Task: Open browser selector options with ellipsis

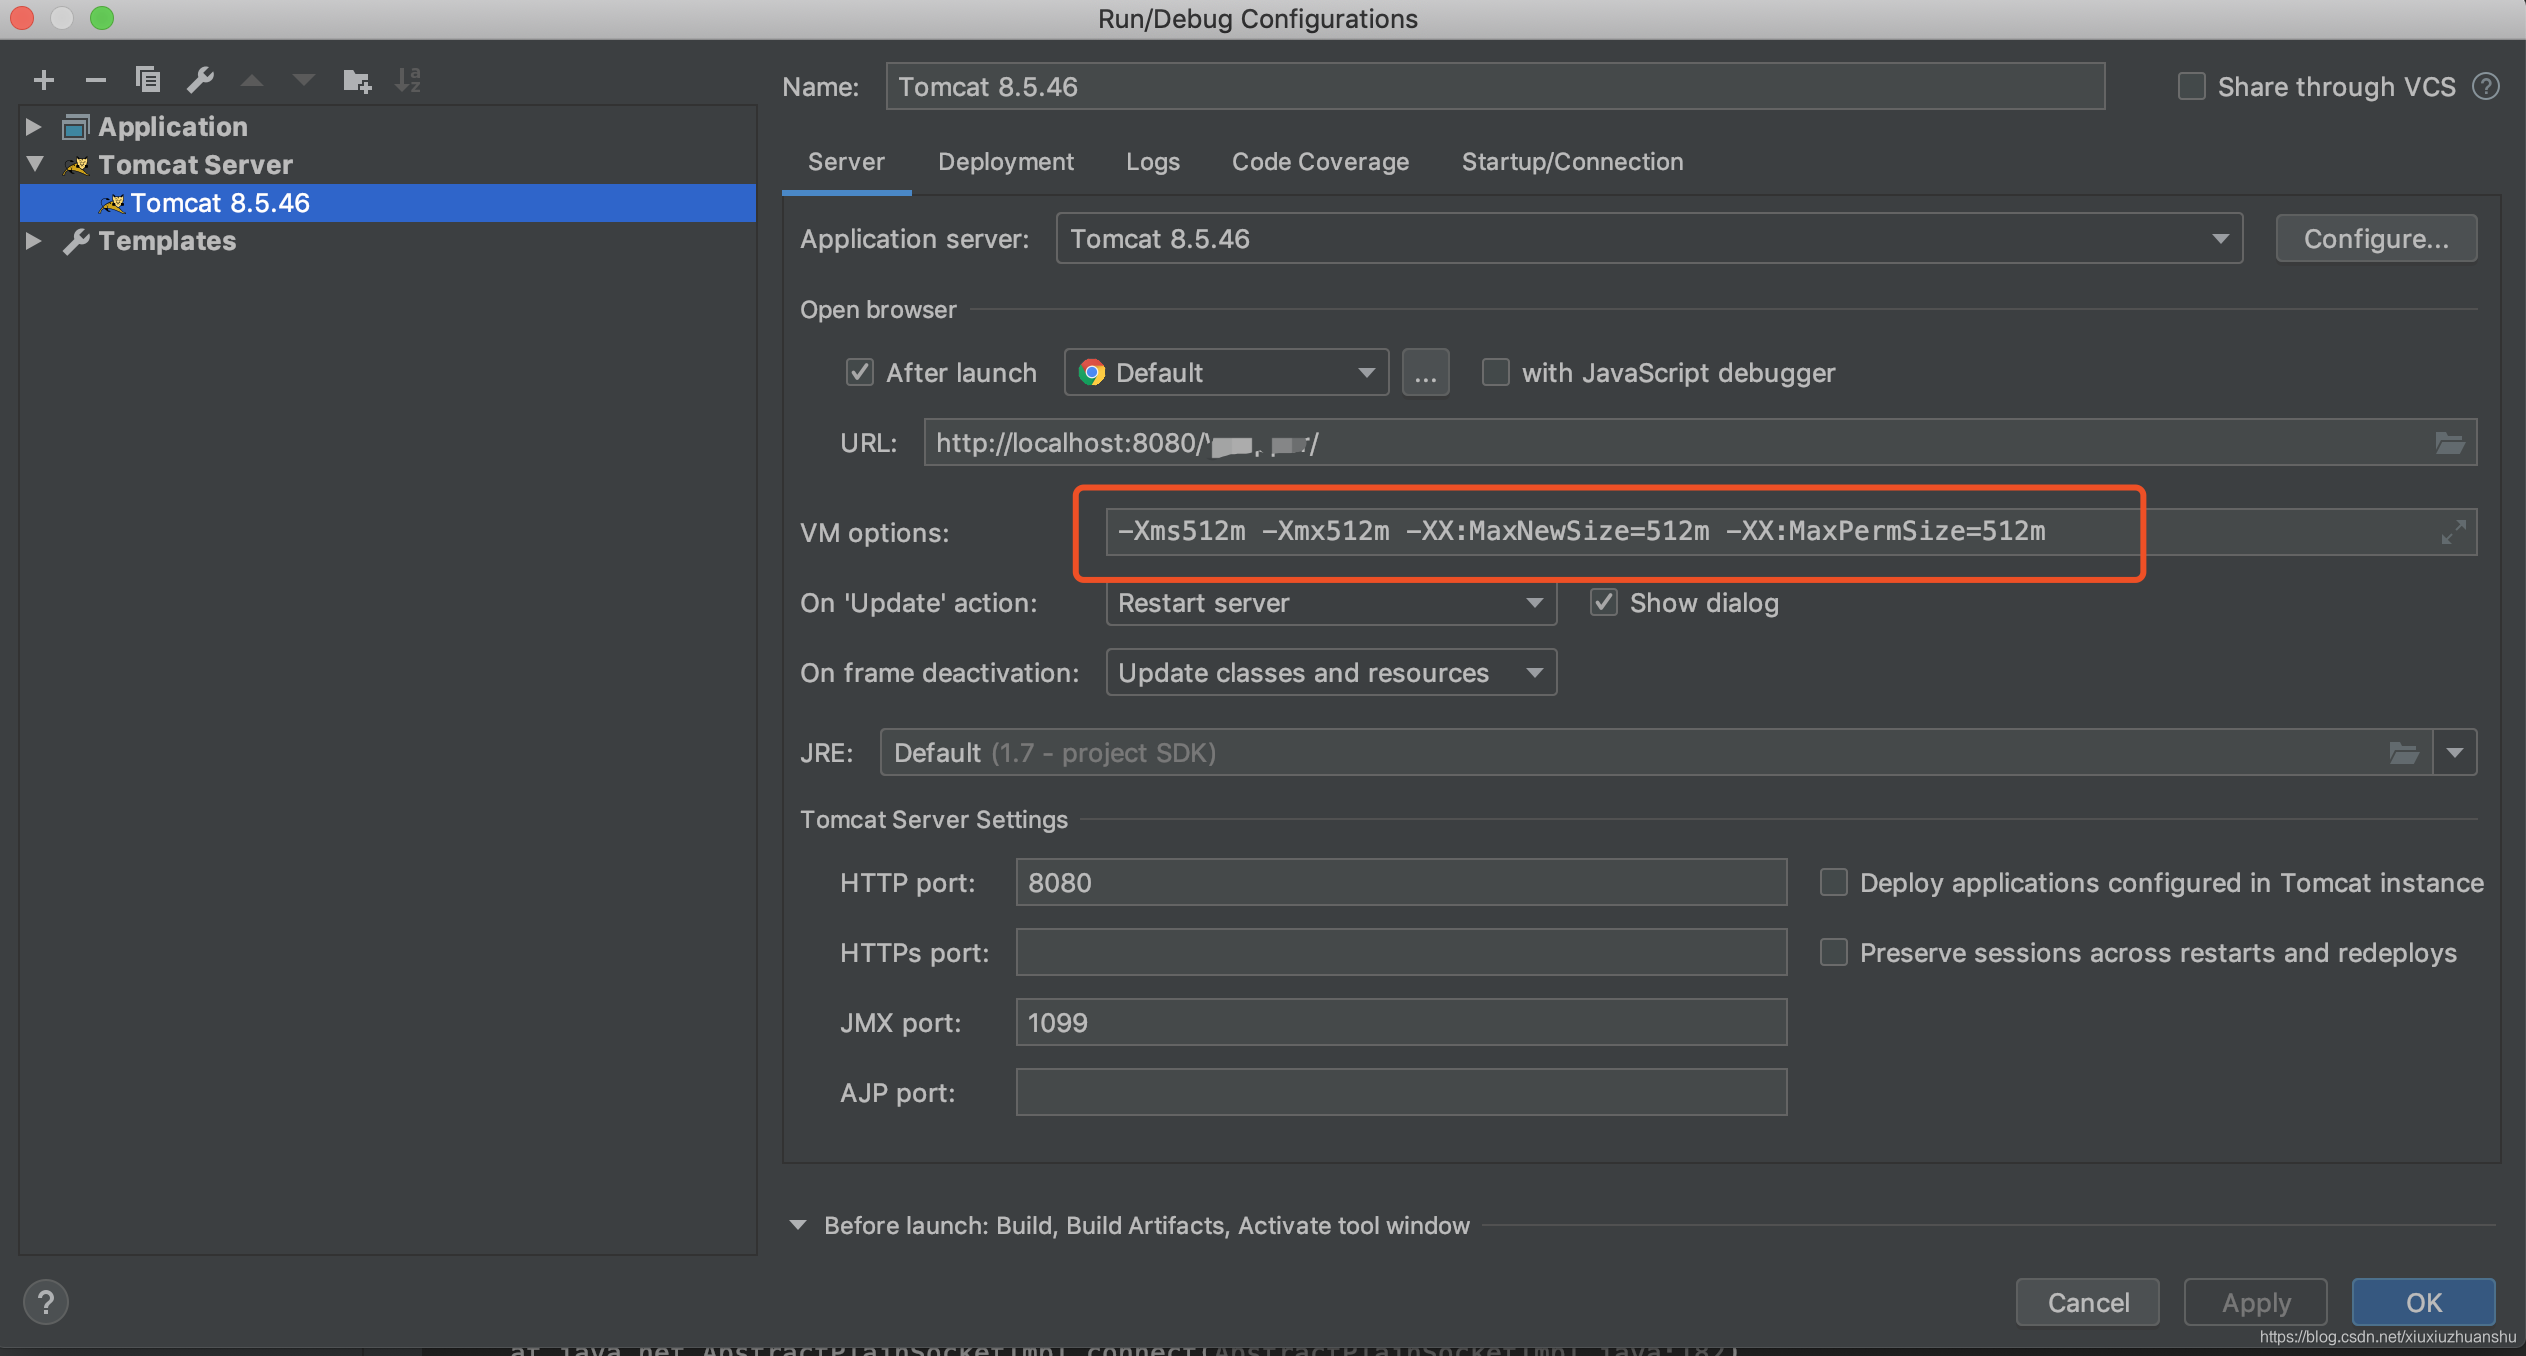Action: pos(1424,372)
